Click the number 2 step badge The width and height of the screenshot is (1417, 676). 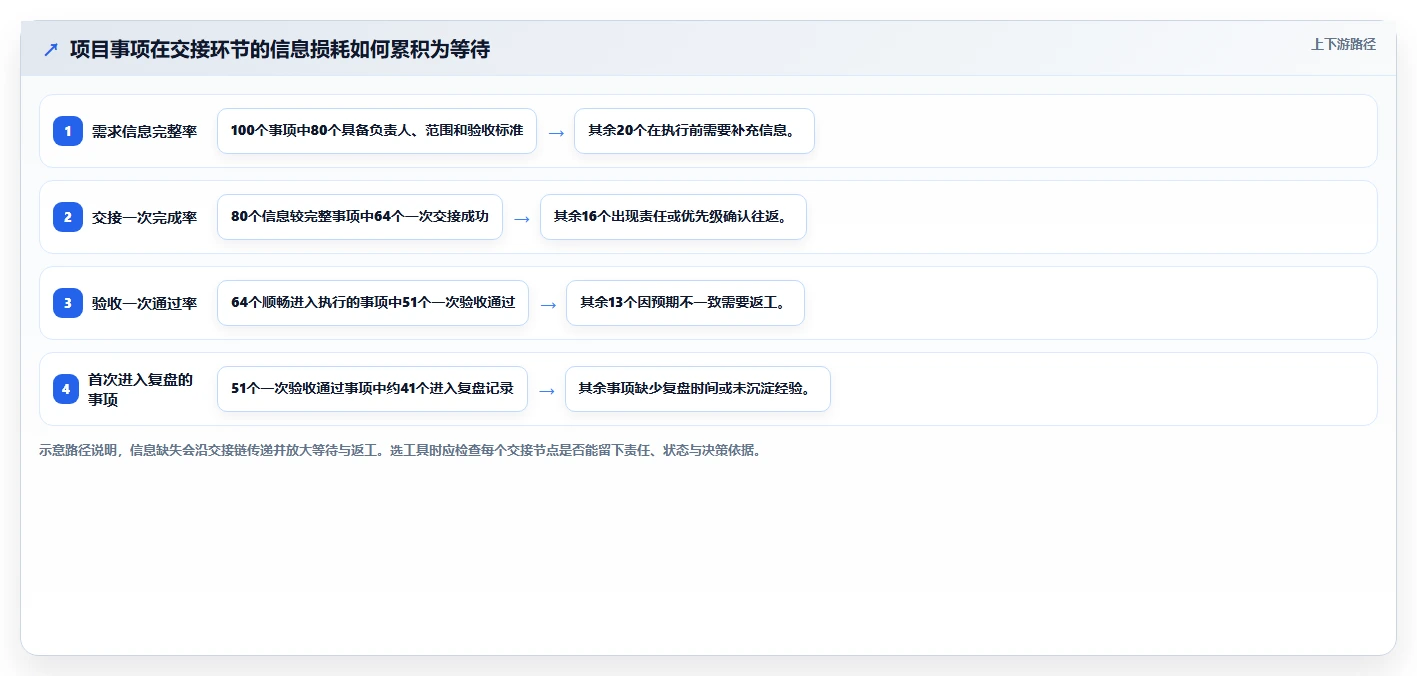pyautogui.click(x=68, y=217)
